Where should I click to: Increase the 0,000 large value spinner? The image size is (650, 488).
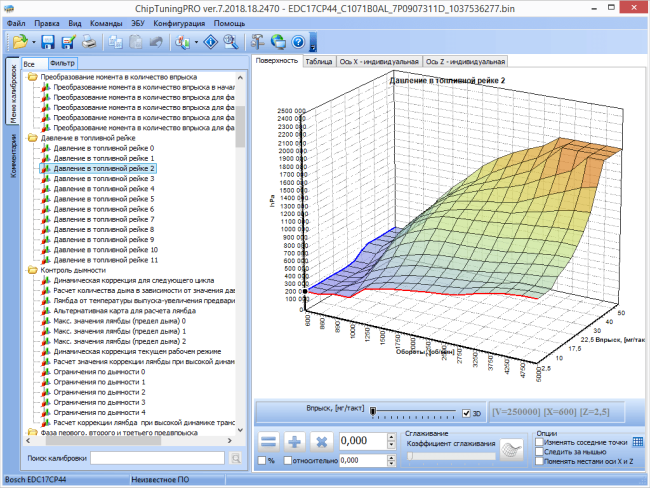click(x=391, y=437)
